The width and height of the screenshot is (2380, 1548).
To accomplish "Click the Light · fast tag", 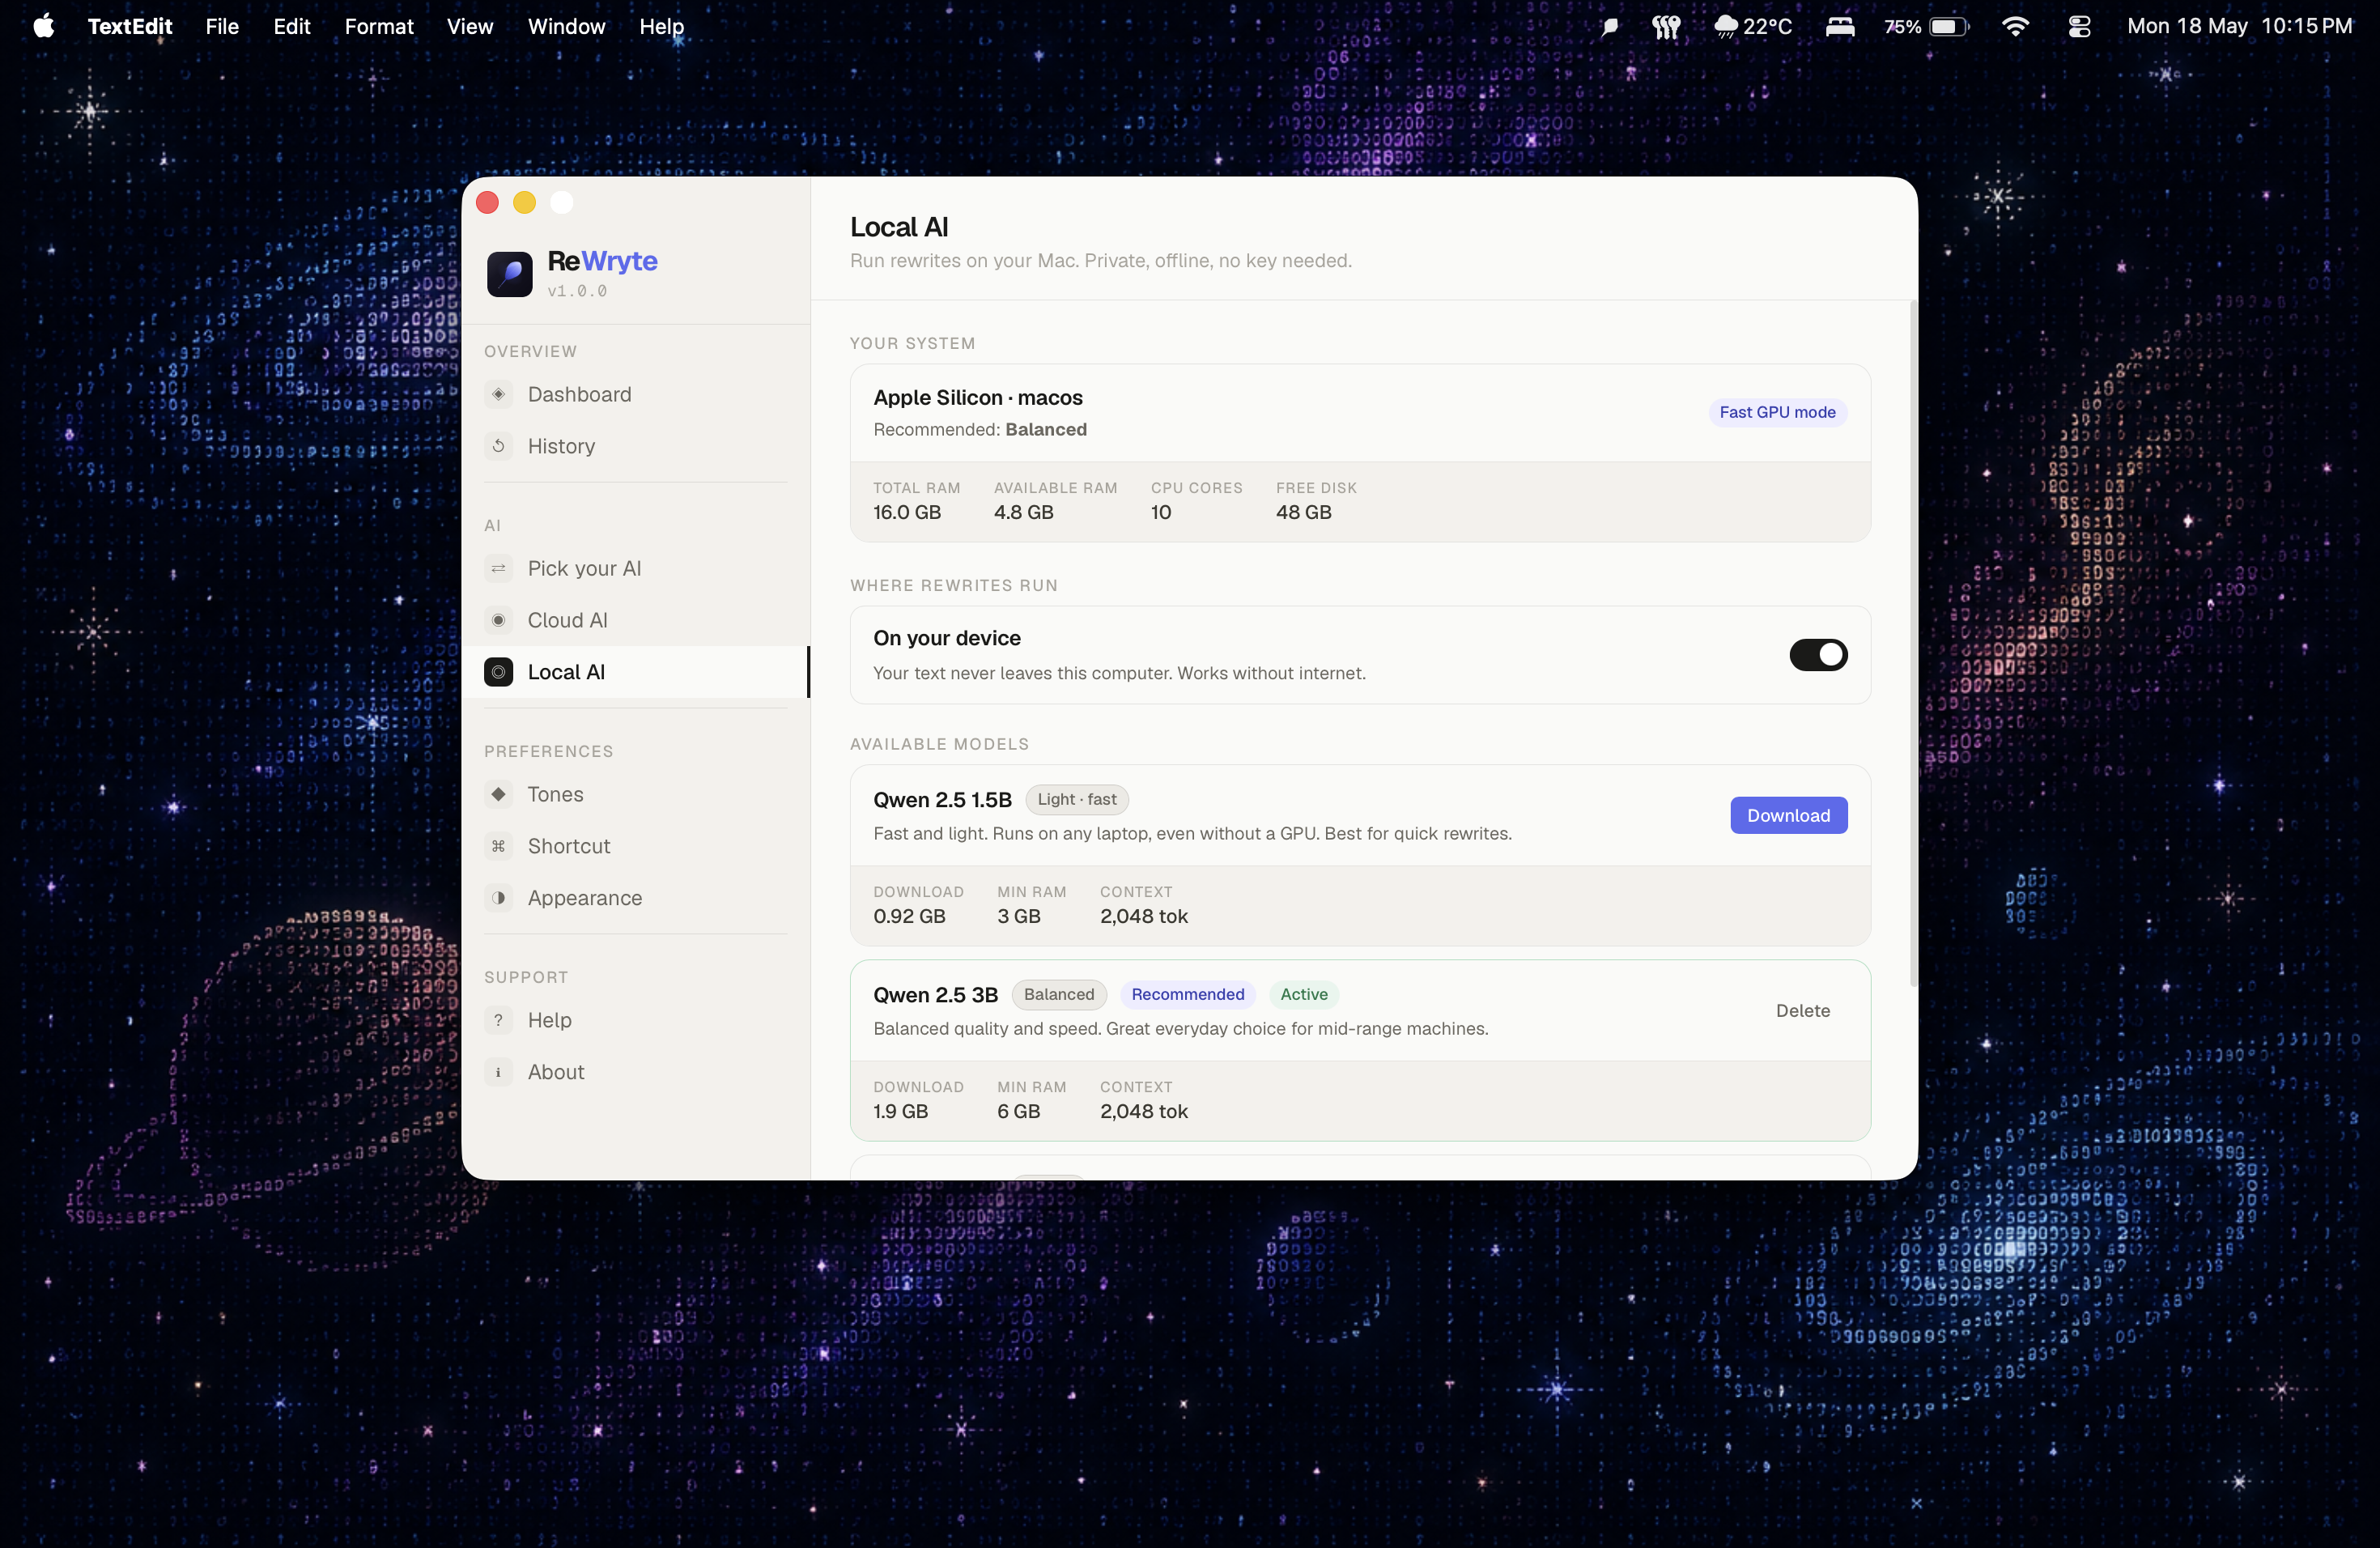I will tap(1076, 799).
